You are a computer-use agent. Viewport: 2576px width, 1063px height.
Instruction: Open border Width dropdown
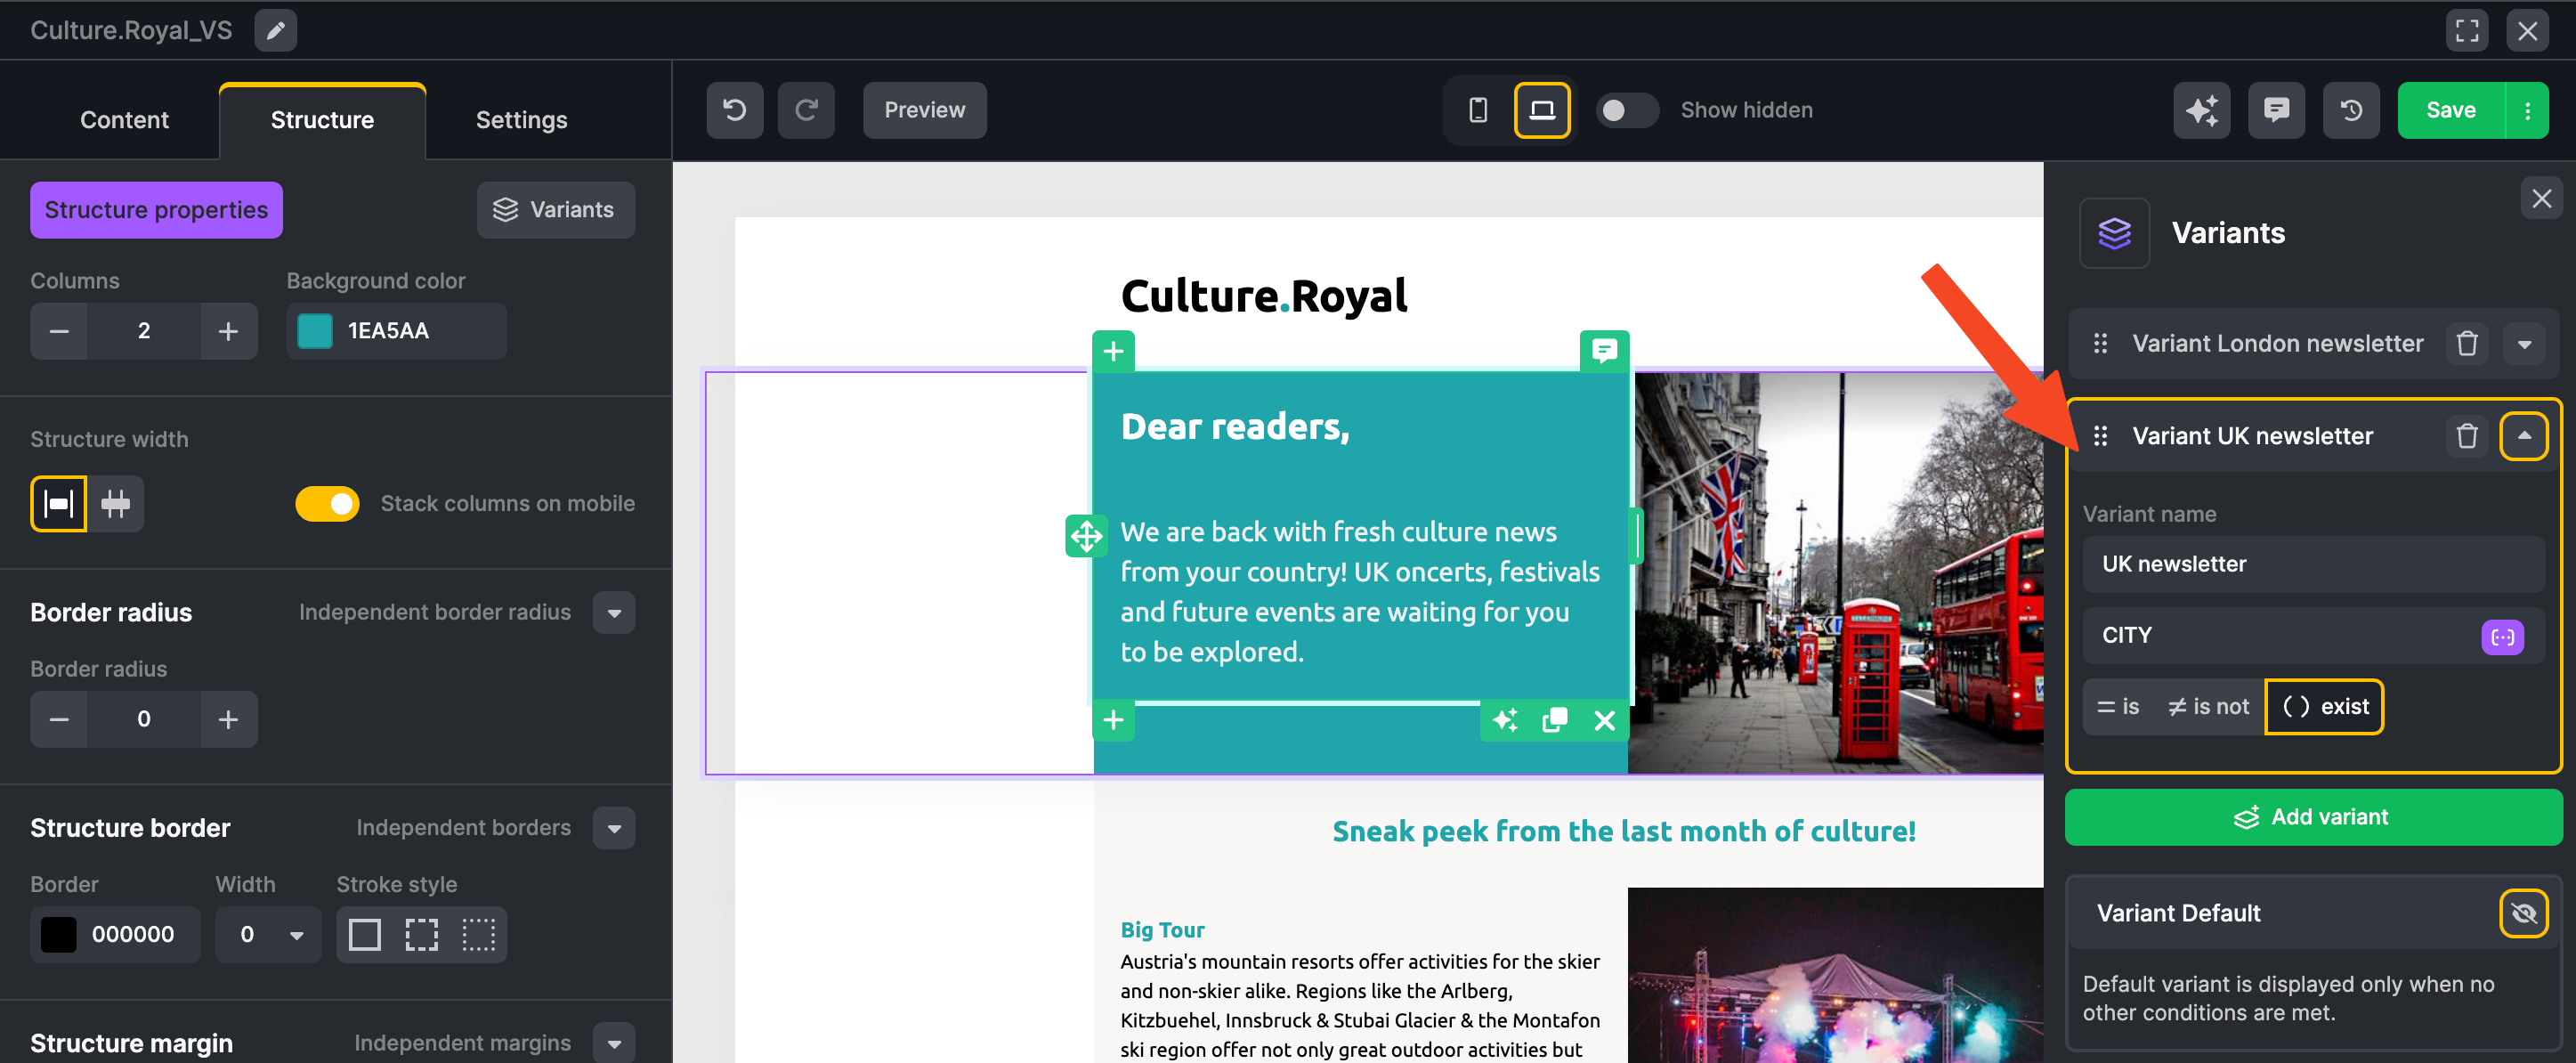[268, 935]
